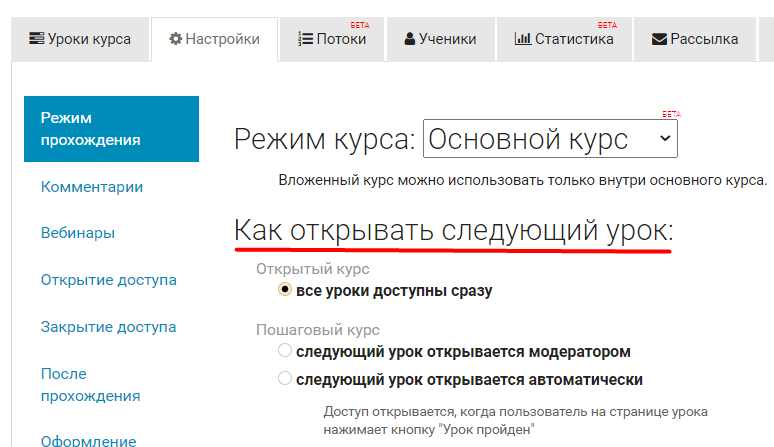The image size is (774, 447).
Task: Click the gear icon on the Настройки tab
Action: (176, 40)
